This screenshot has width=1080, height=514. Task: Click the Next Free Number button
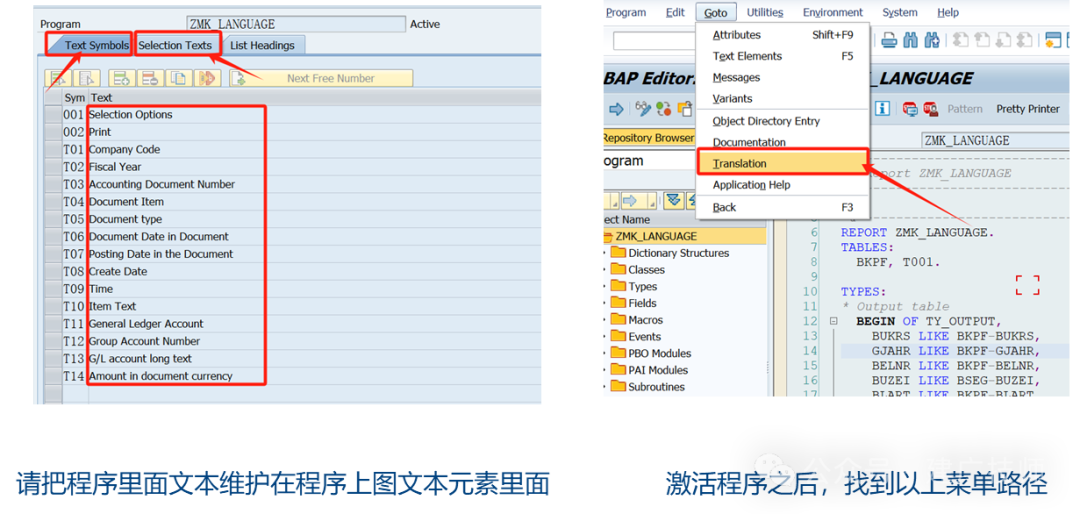pyautogui.click(x=321, y=79)
